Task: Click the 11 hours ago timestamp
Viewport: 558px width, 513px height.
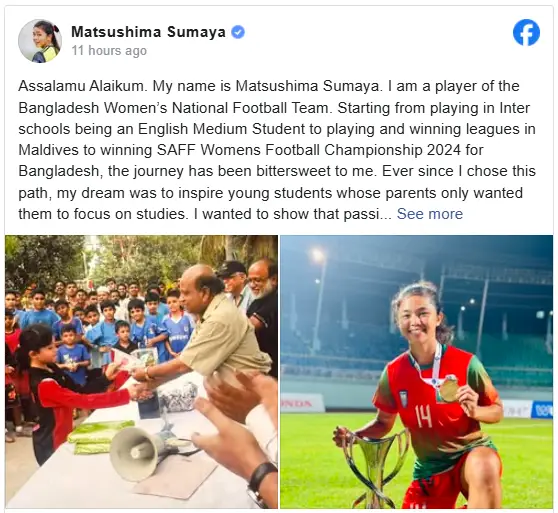Action: pyautogui.click(x=109, y=51)
